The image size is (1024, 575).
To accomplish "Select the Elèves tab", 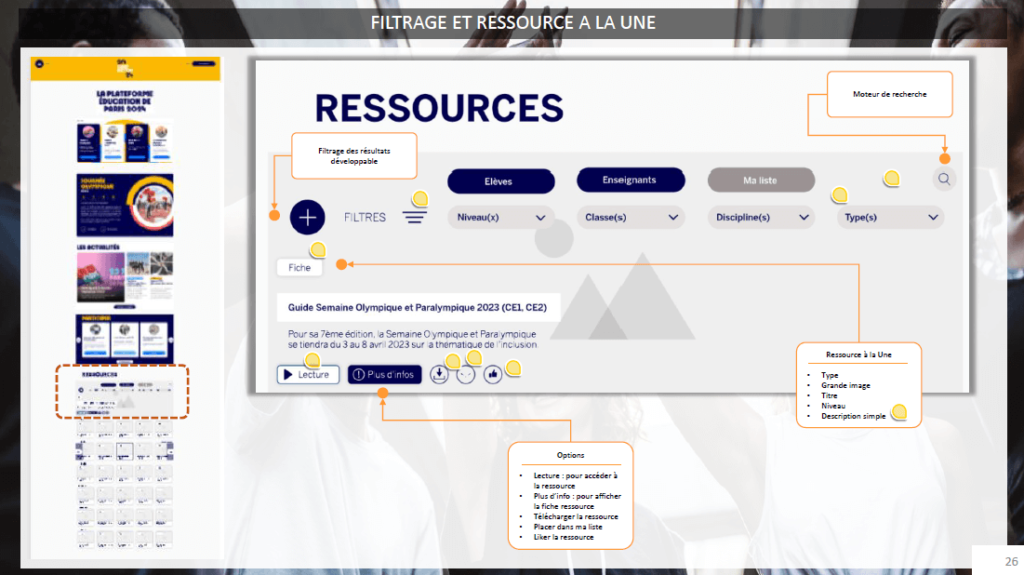I will (x=500, y=181).
